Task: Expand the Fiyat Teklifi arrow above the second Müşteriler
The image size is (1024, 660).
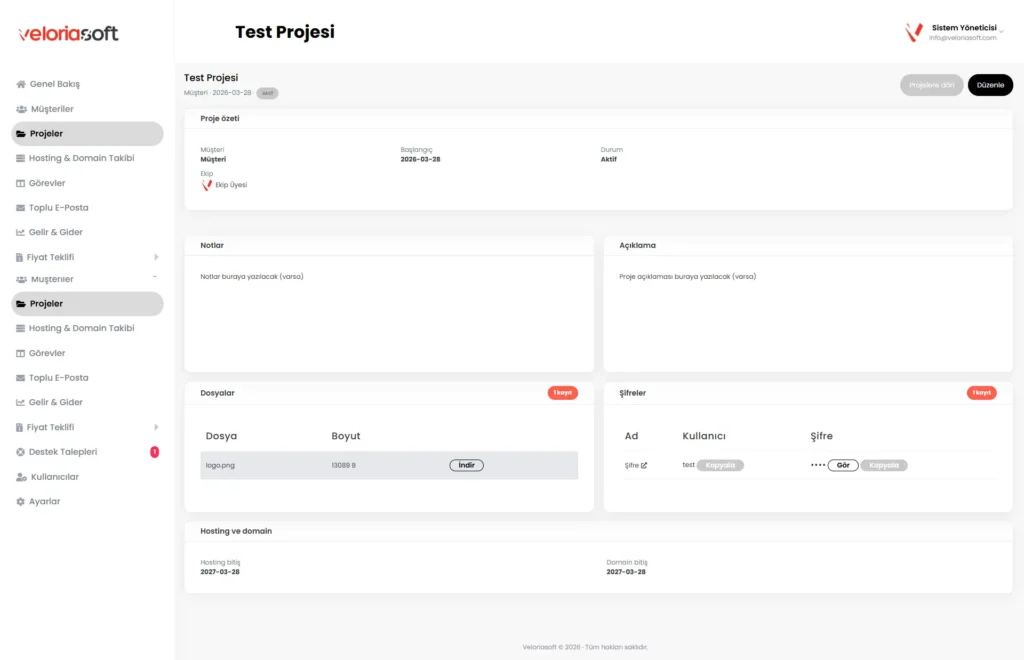Action: 156,257
